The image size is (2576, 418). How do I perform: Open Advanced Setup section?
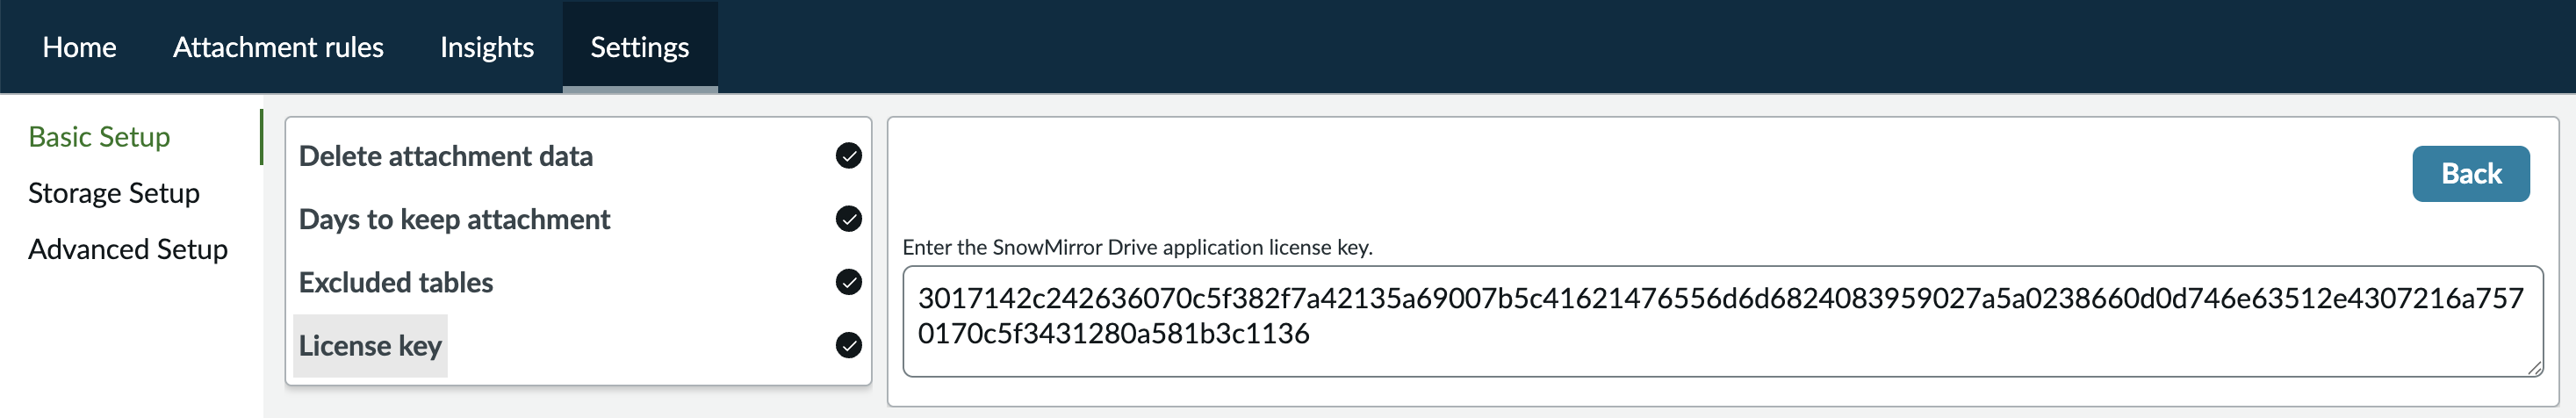[128, 249]
